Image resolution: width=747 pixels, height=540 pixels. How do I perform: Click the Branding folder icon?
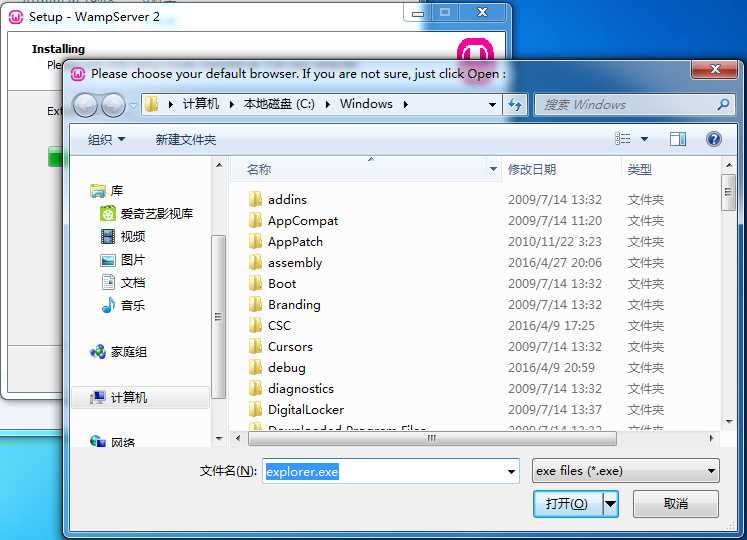coord(255,304)
